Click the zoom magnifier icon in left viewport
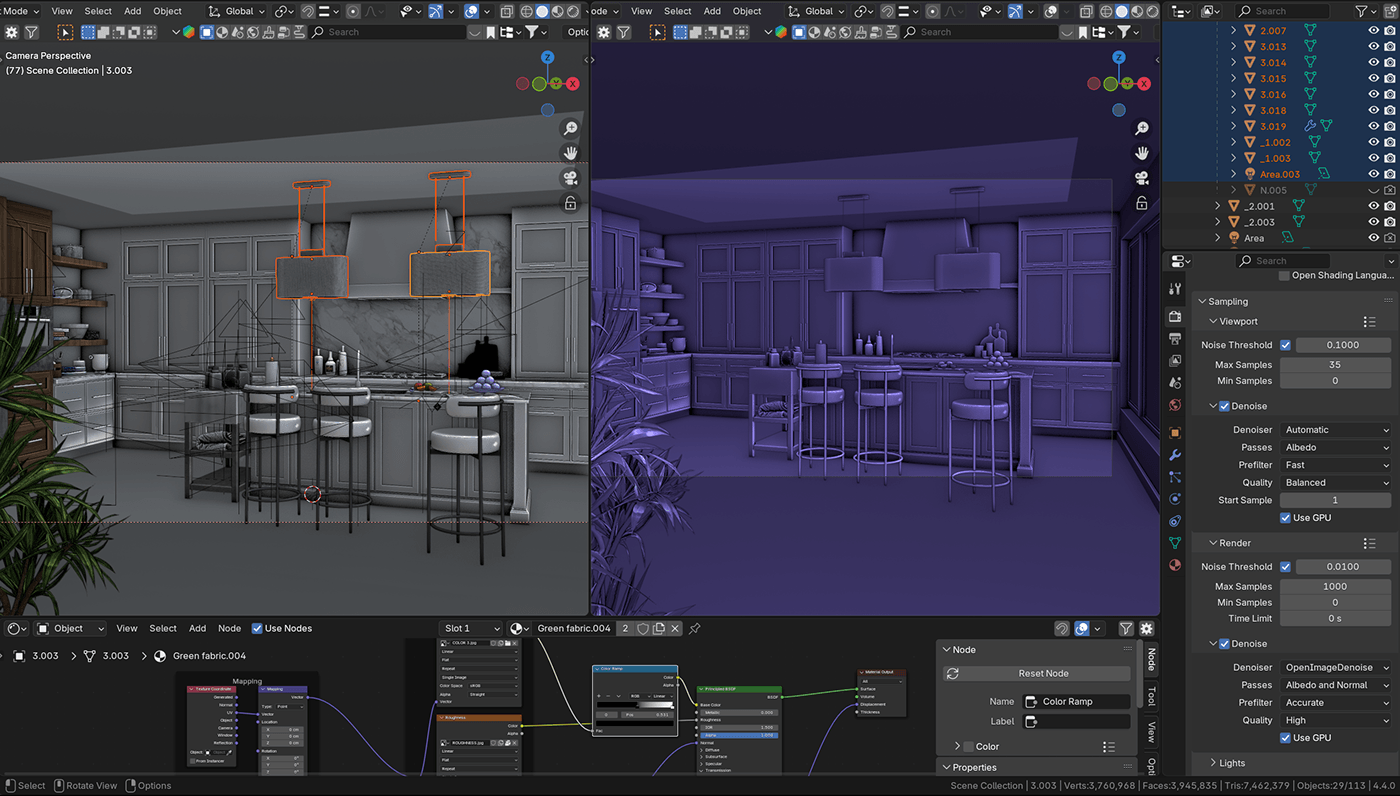This screenshot has width=1400, height=796. point(570,129)
